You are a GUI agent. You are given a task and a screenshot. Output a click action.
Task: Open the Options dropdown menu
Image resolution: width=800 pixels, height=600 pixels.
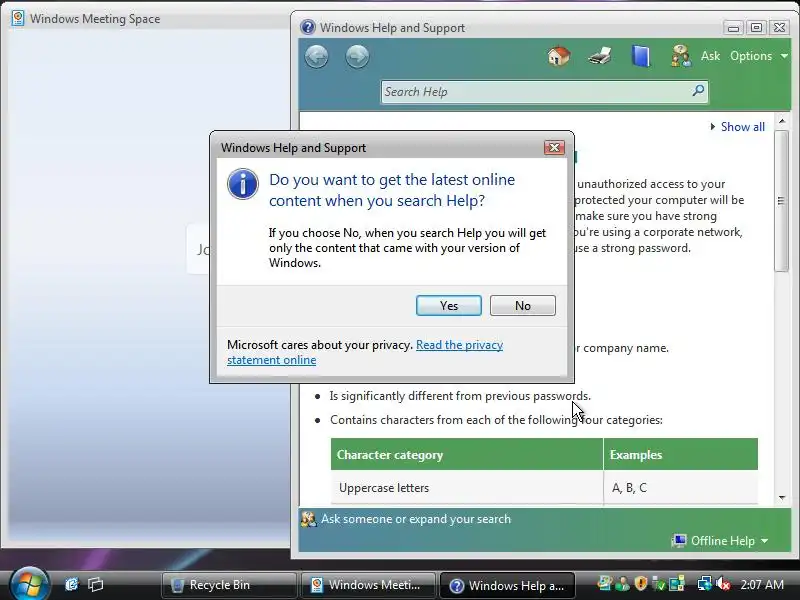click(758, 56)
